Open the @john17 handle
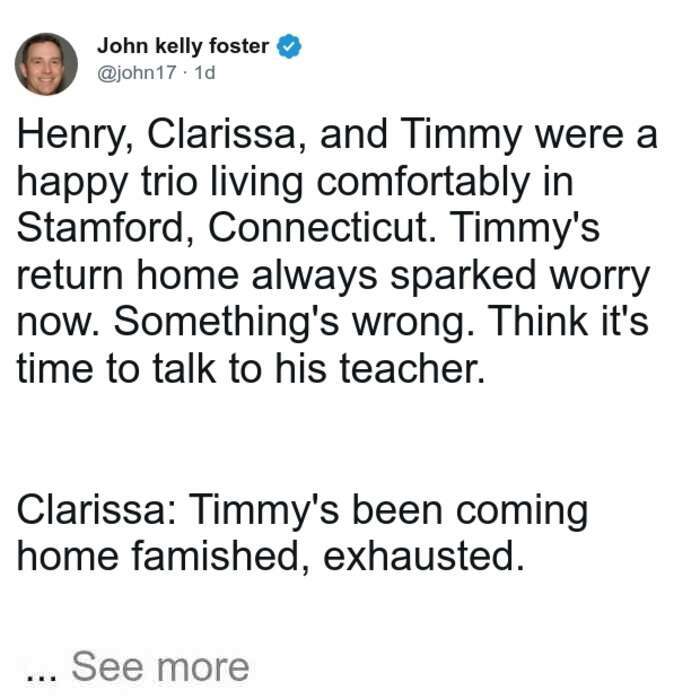The image size is (700, 700). pyautogui.click(x=137, y=72)
